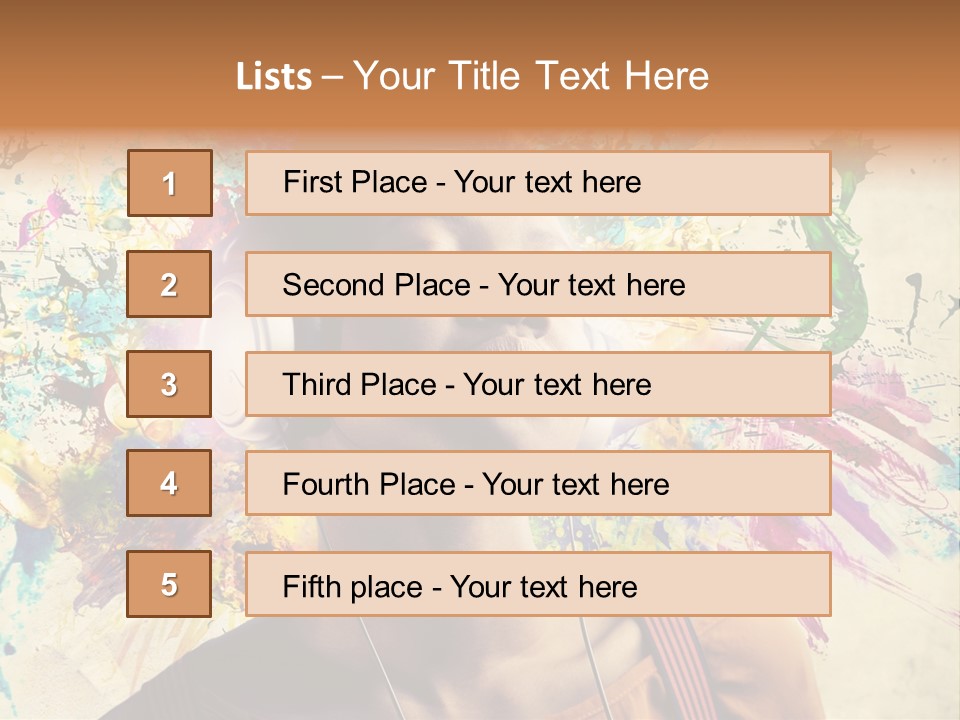Click Your text here in First Place row
Viewport: 960px width, 720px height.
point(547,182)
